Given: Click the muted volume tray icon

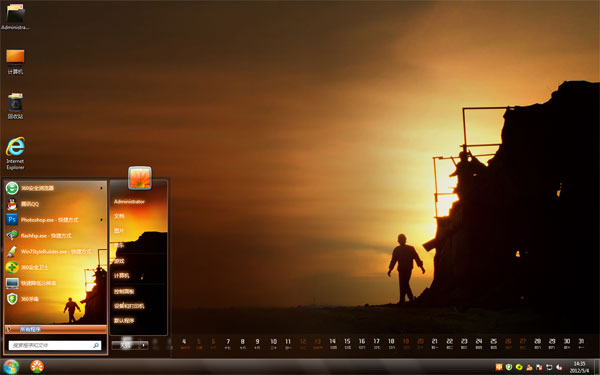Looking at the screenshot, I should pos(559,367).
